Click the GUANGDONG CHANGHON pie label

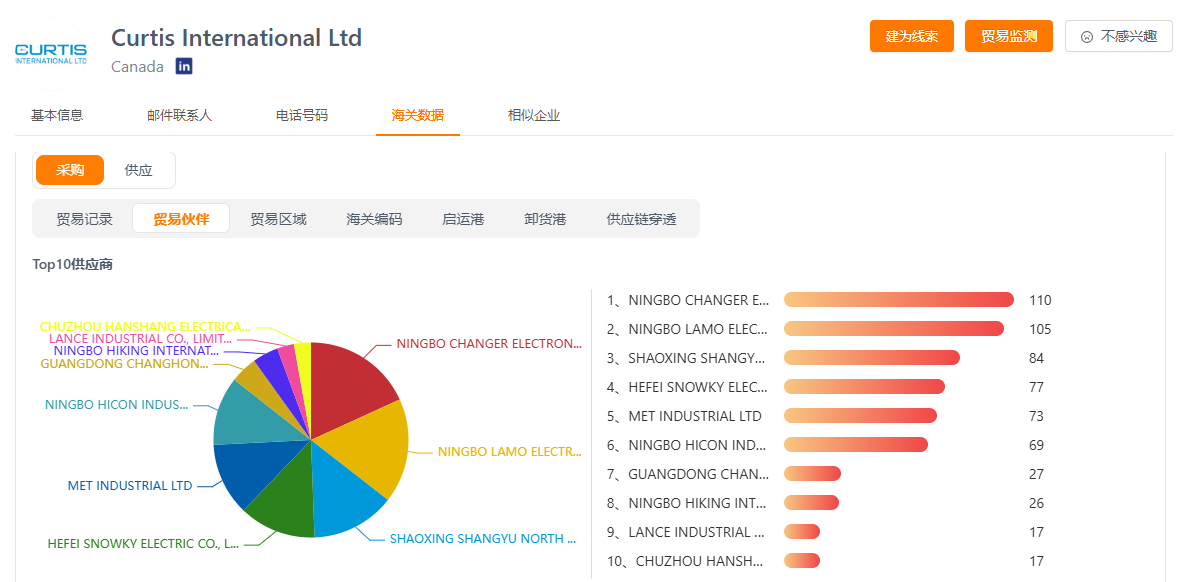[125, 364]
